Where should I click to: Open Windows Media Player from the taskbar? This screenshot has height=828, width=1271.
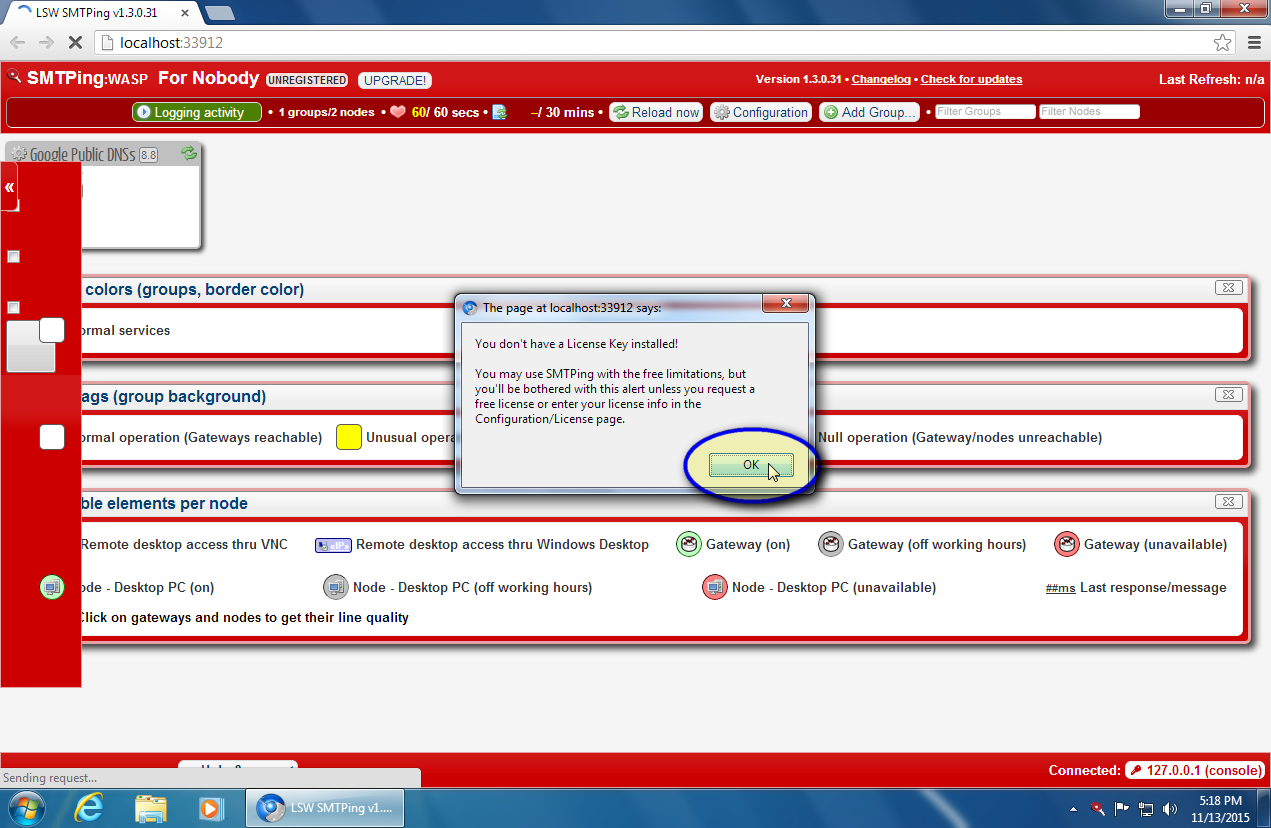[211, 808]
